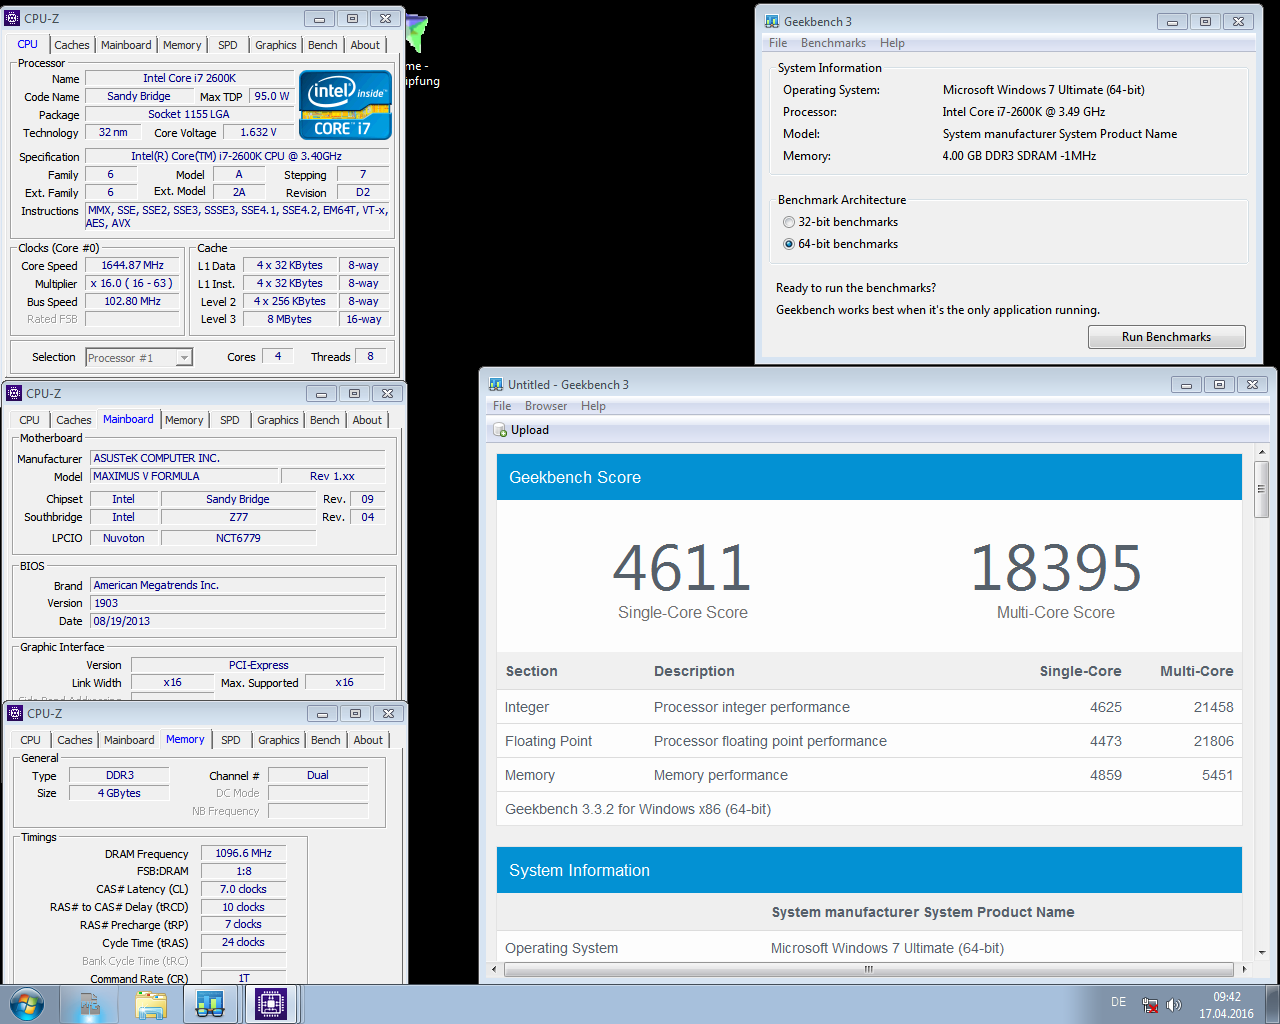Viewport: 1280px width, 1024px height.
Task: Open Help menu in Untitled Geekbench results window
Action: pyautogui.click(x=593, y=406)
